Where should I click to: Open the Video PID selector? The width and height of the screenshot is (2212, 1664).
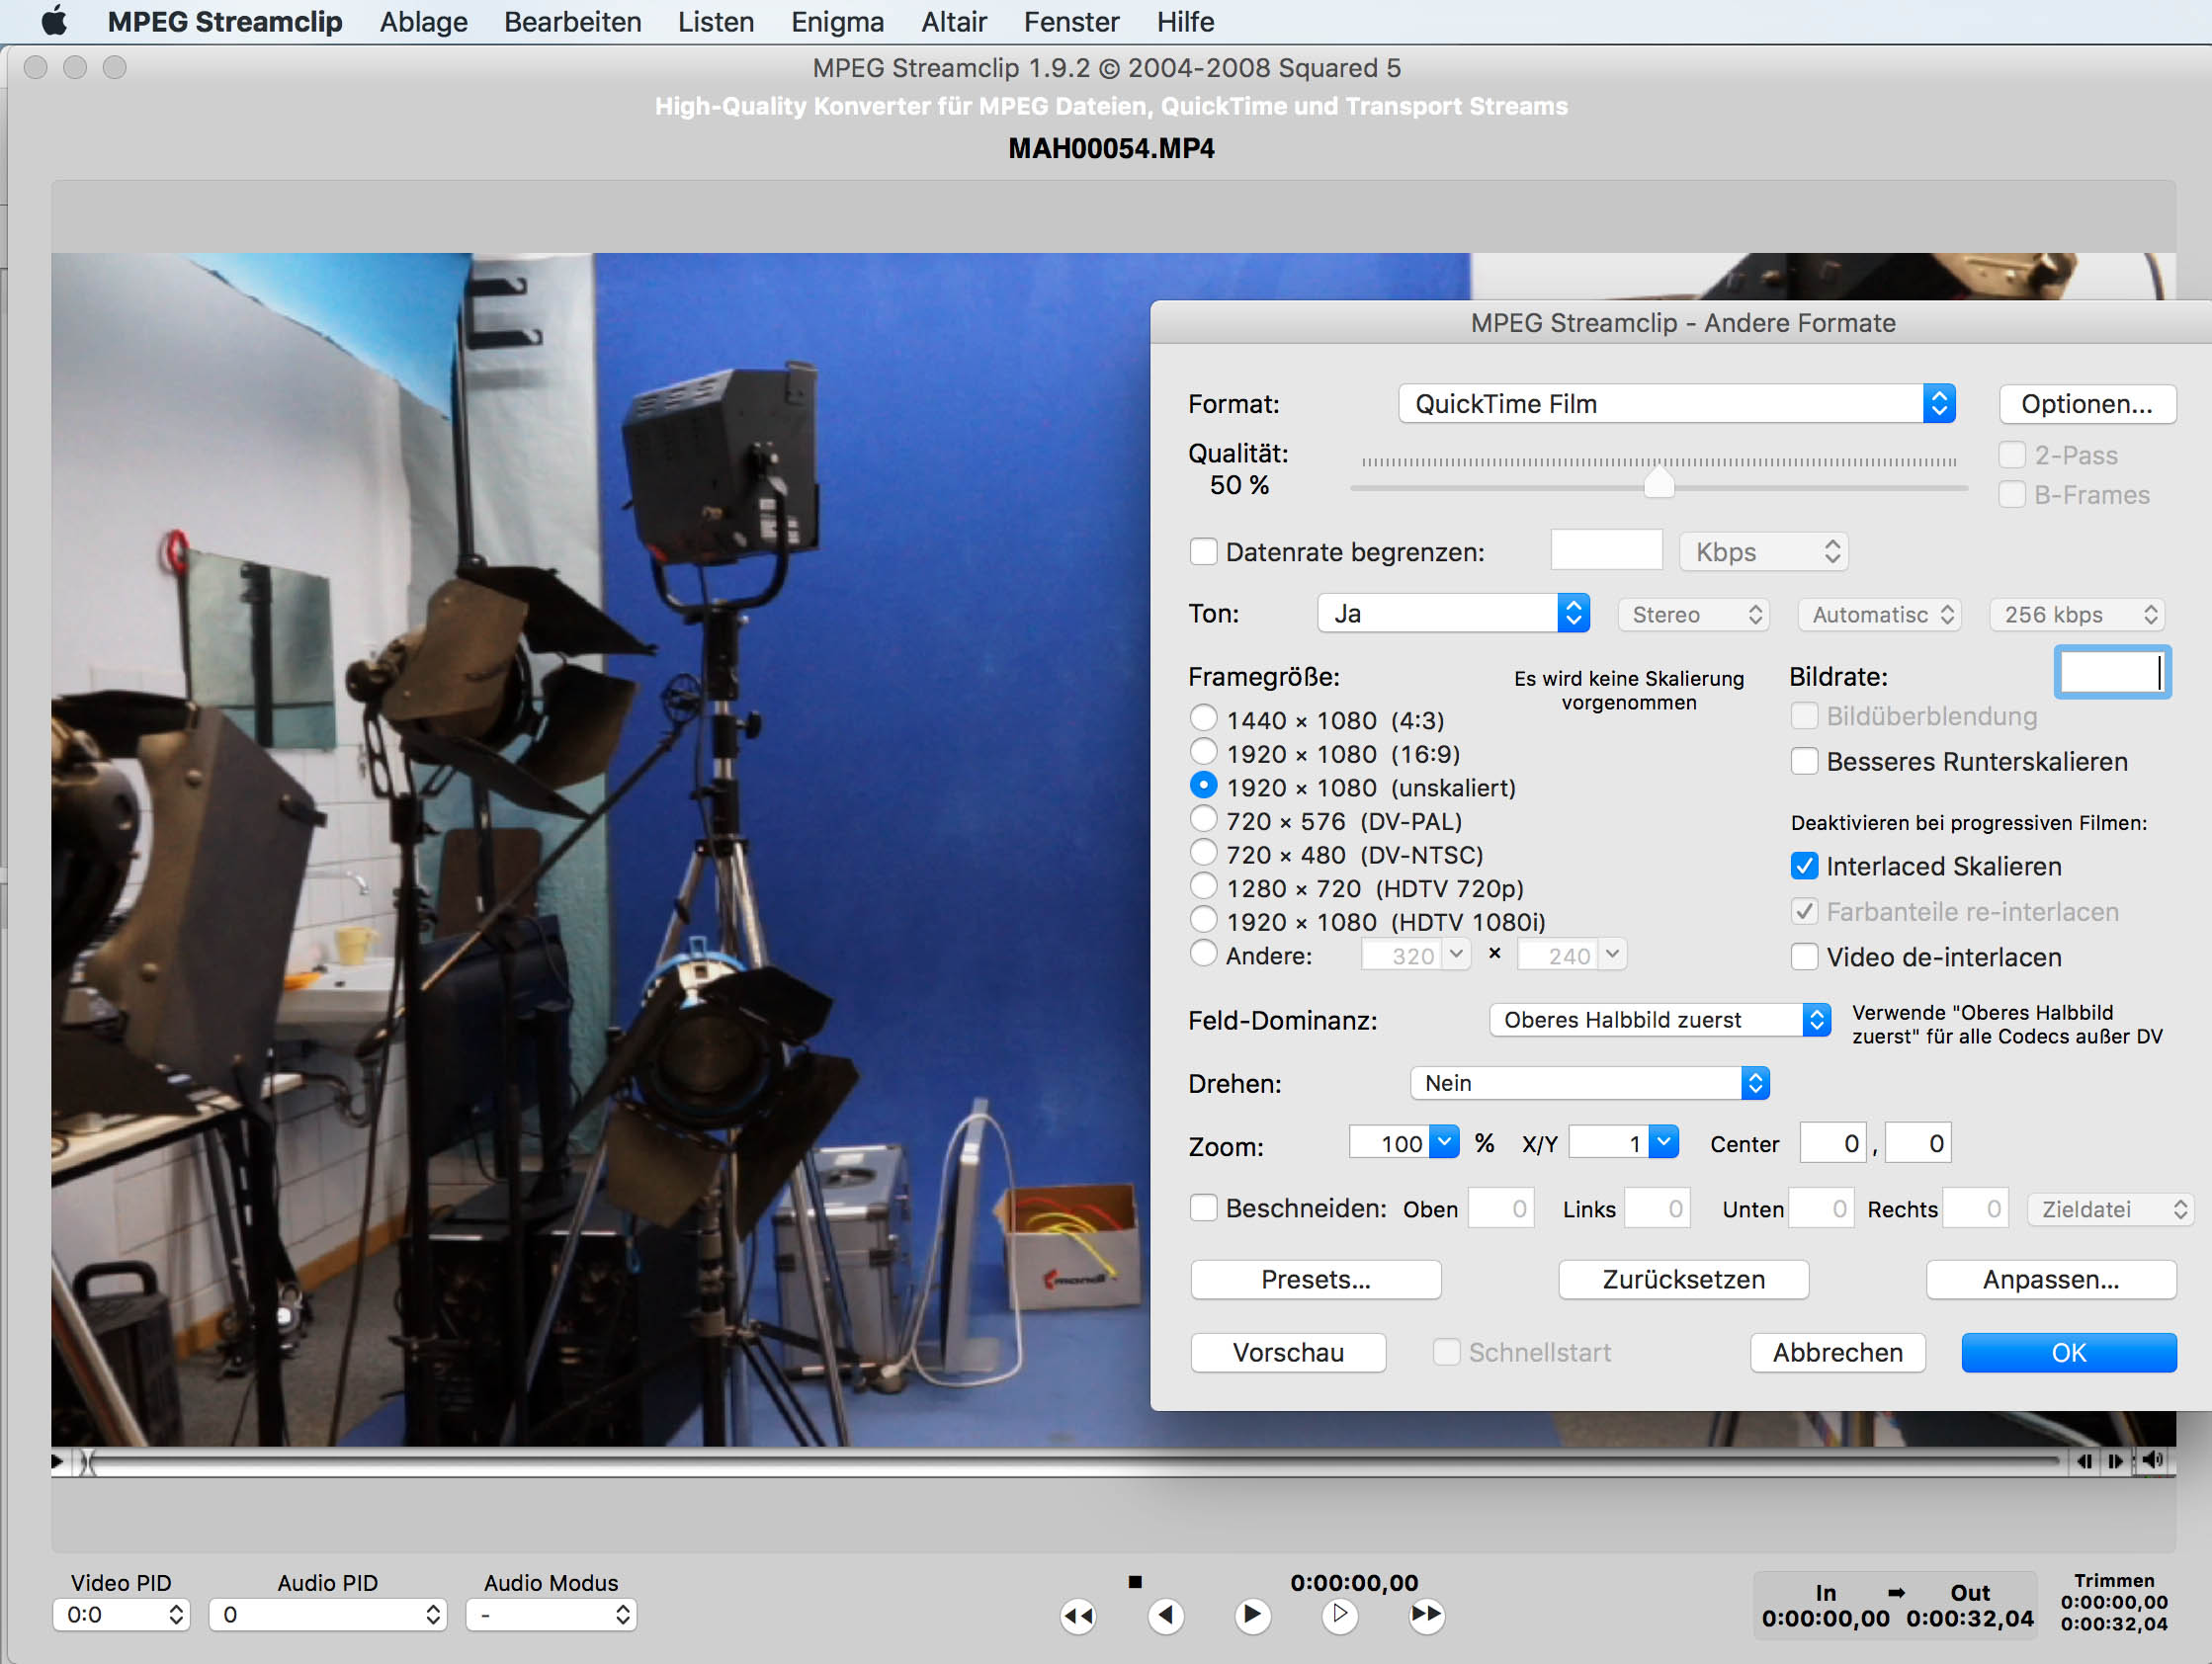(x=120, y=1614)
